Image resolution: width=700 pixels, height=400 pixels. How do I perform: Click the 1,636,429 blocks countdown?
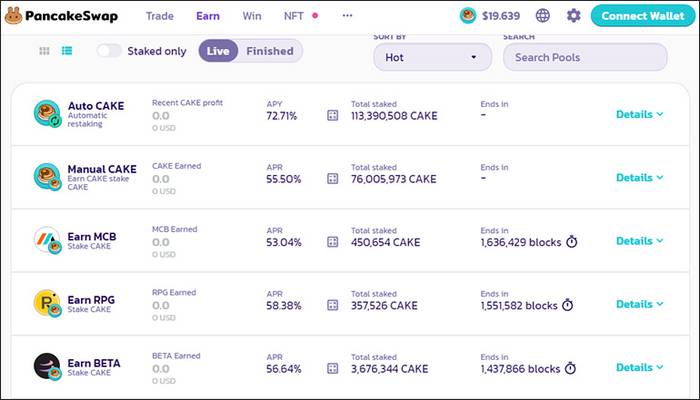click(x=521, y=243)
